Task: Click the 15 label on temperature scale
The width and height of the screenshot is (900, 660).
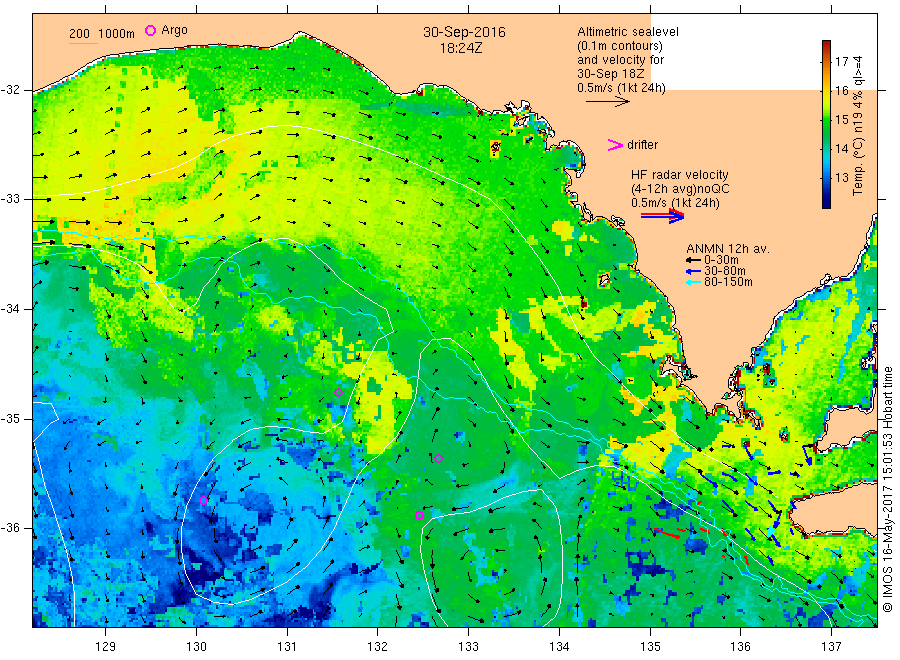Action: point(841,119)
